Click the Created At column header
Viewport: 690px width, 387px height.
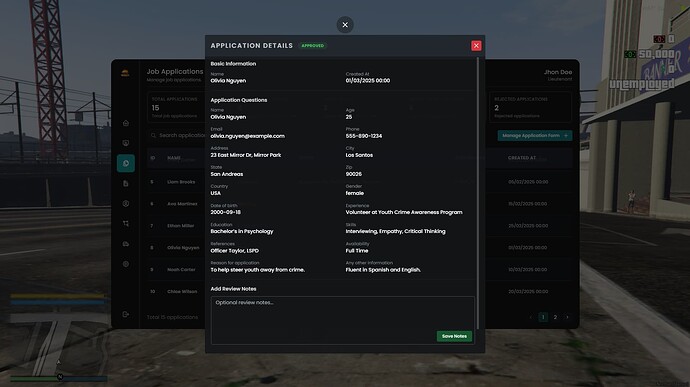coord(522,158)
